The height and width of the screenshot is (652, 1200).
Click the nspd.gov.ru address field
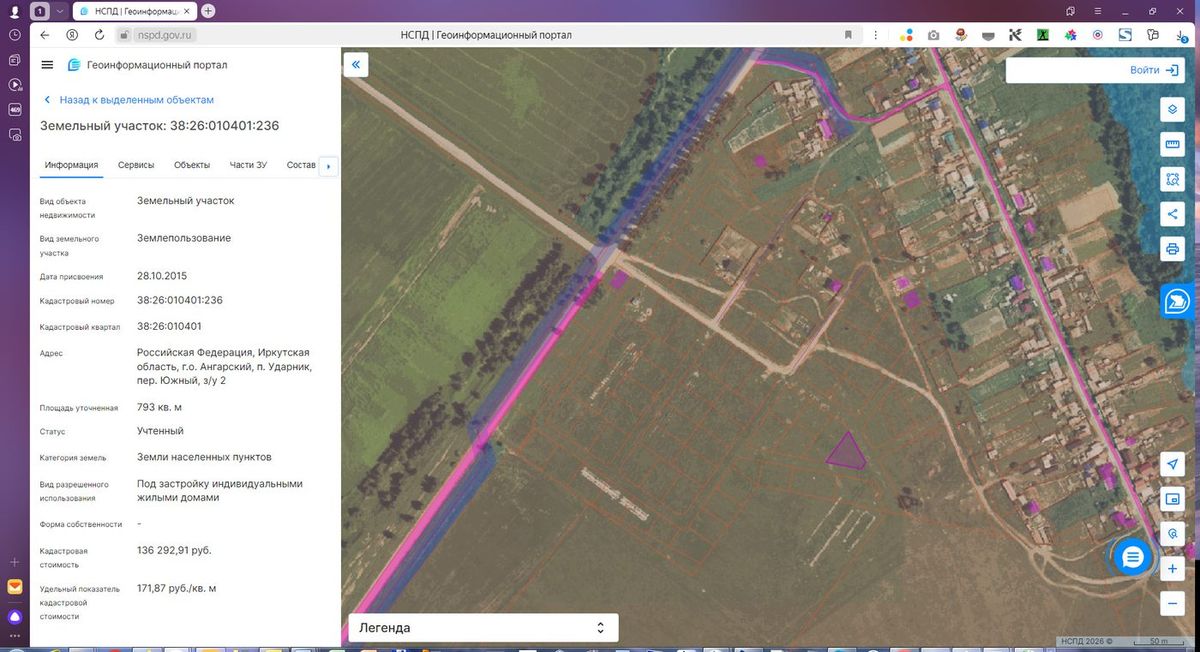(x=163, y=34)
